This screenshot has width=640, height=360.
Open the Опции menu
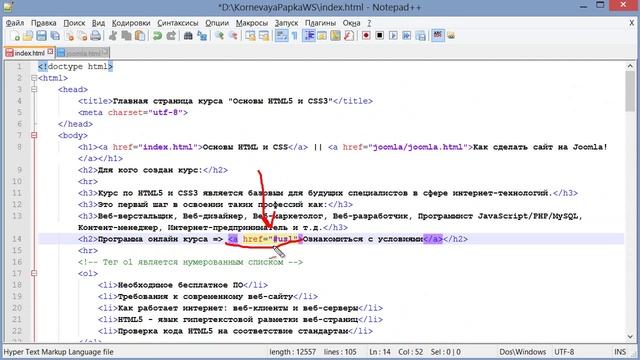pos(217,23)
